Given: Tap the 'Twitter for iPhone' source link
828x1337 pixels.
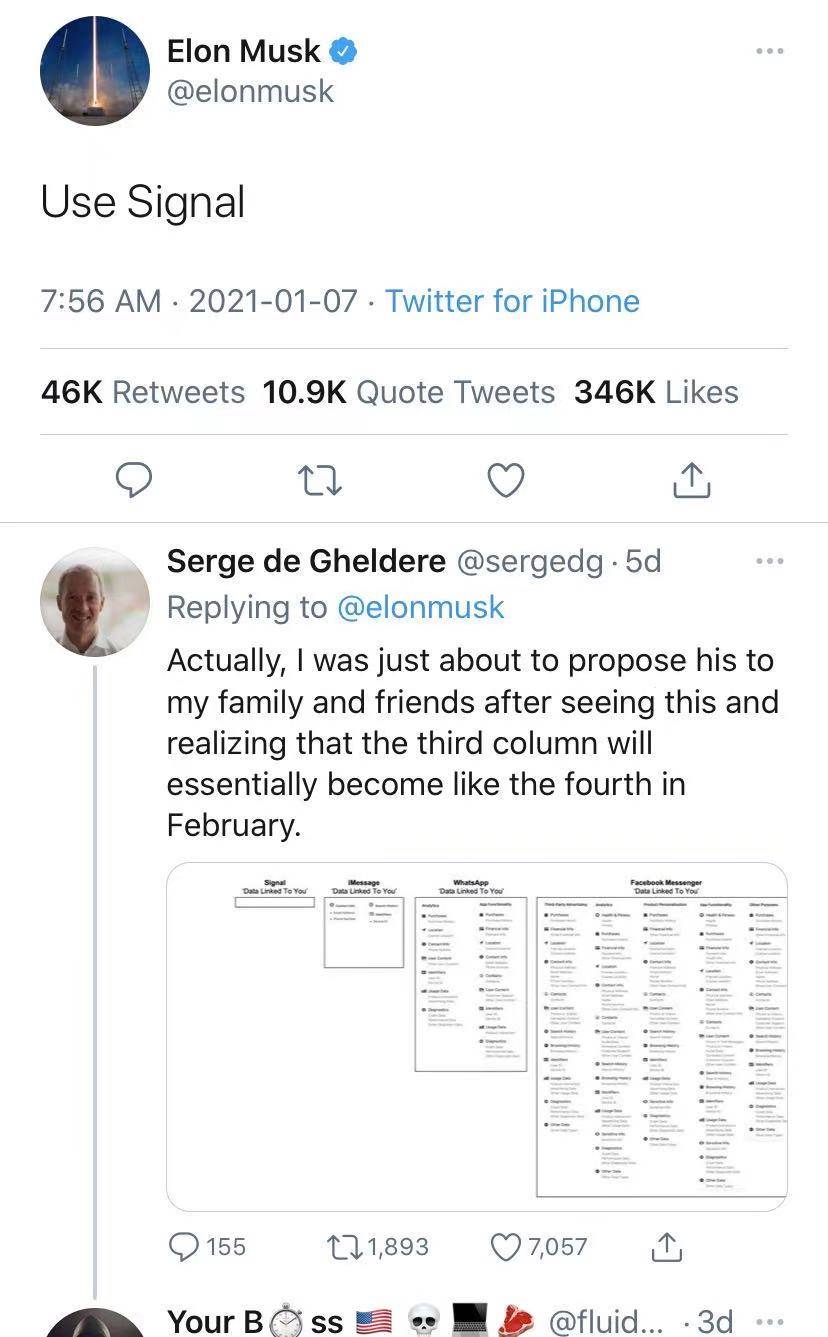Looking at the screenshot, I should pyautogui.click(x=512, y=301).
